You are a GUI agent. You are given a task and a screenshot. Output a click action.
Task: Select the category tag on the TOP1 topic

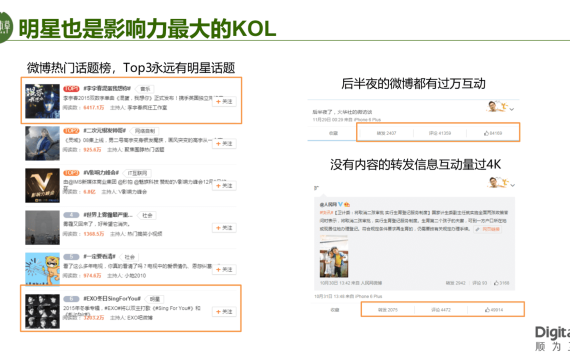click(x=145, y=89)
